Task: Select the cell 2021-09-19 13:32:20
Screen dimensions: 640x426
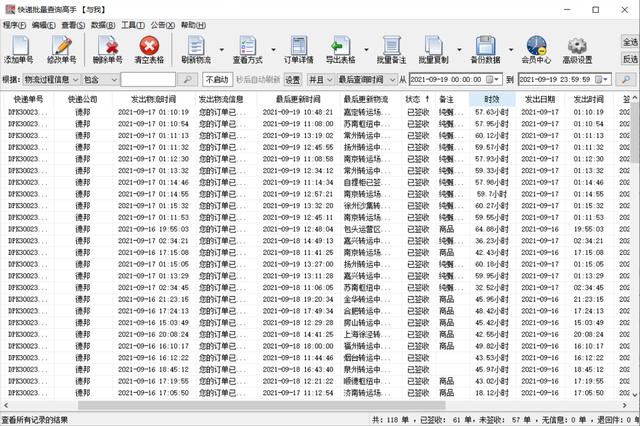Action: (298, 206)
